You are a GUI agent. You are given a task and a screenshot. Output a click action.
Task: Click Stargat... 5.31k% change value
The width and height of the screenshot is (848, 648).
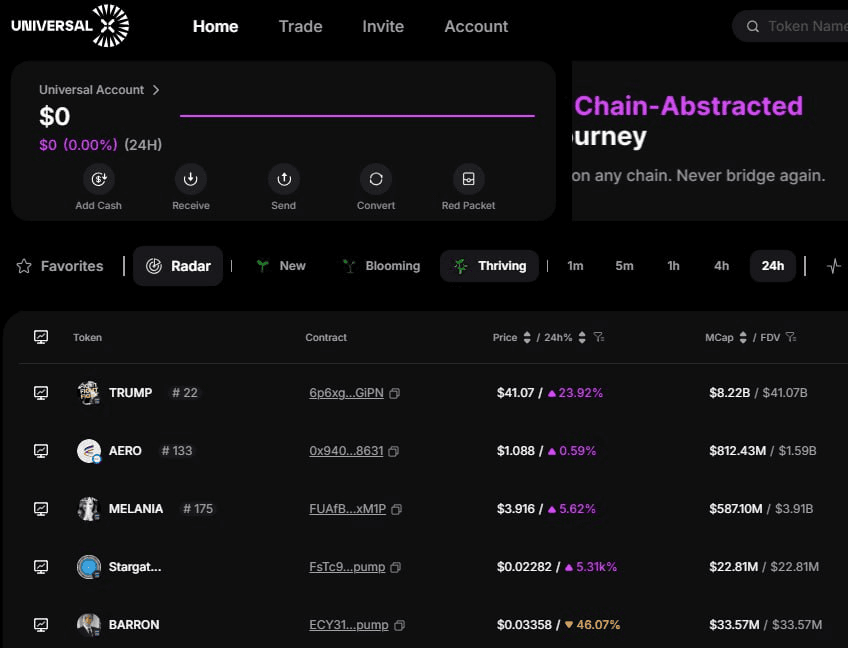[596, 567]
